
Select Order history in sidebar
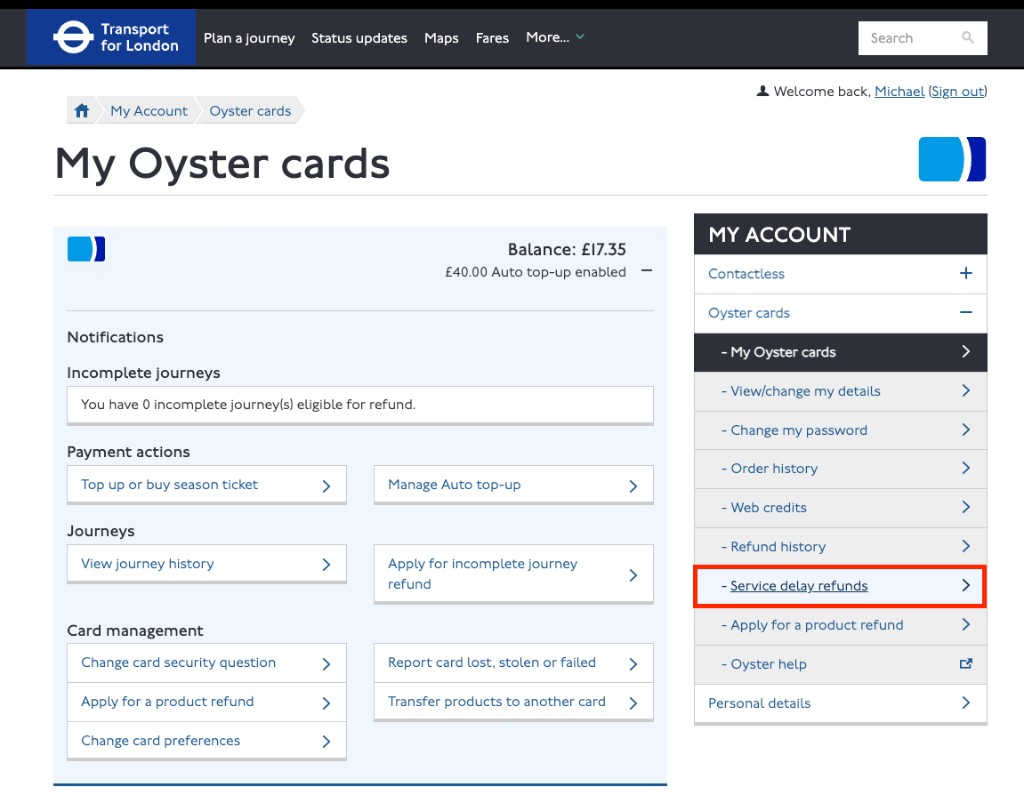pos(840,469)
